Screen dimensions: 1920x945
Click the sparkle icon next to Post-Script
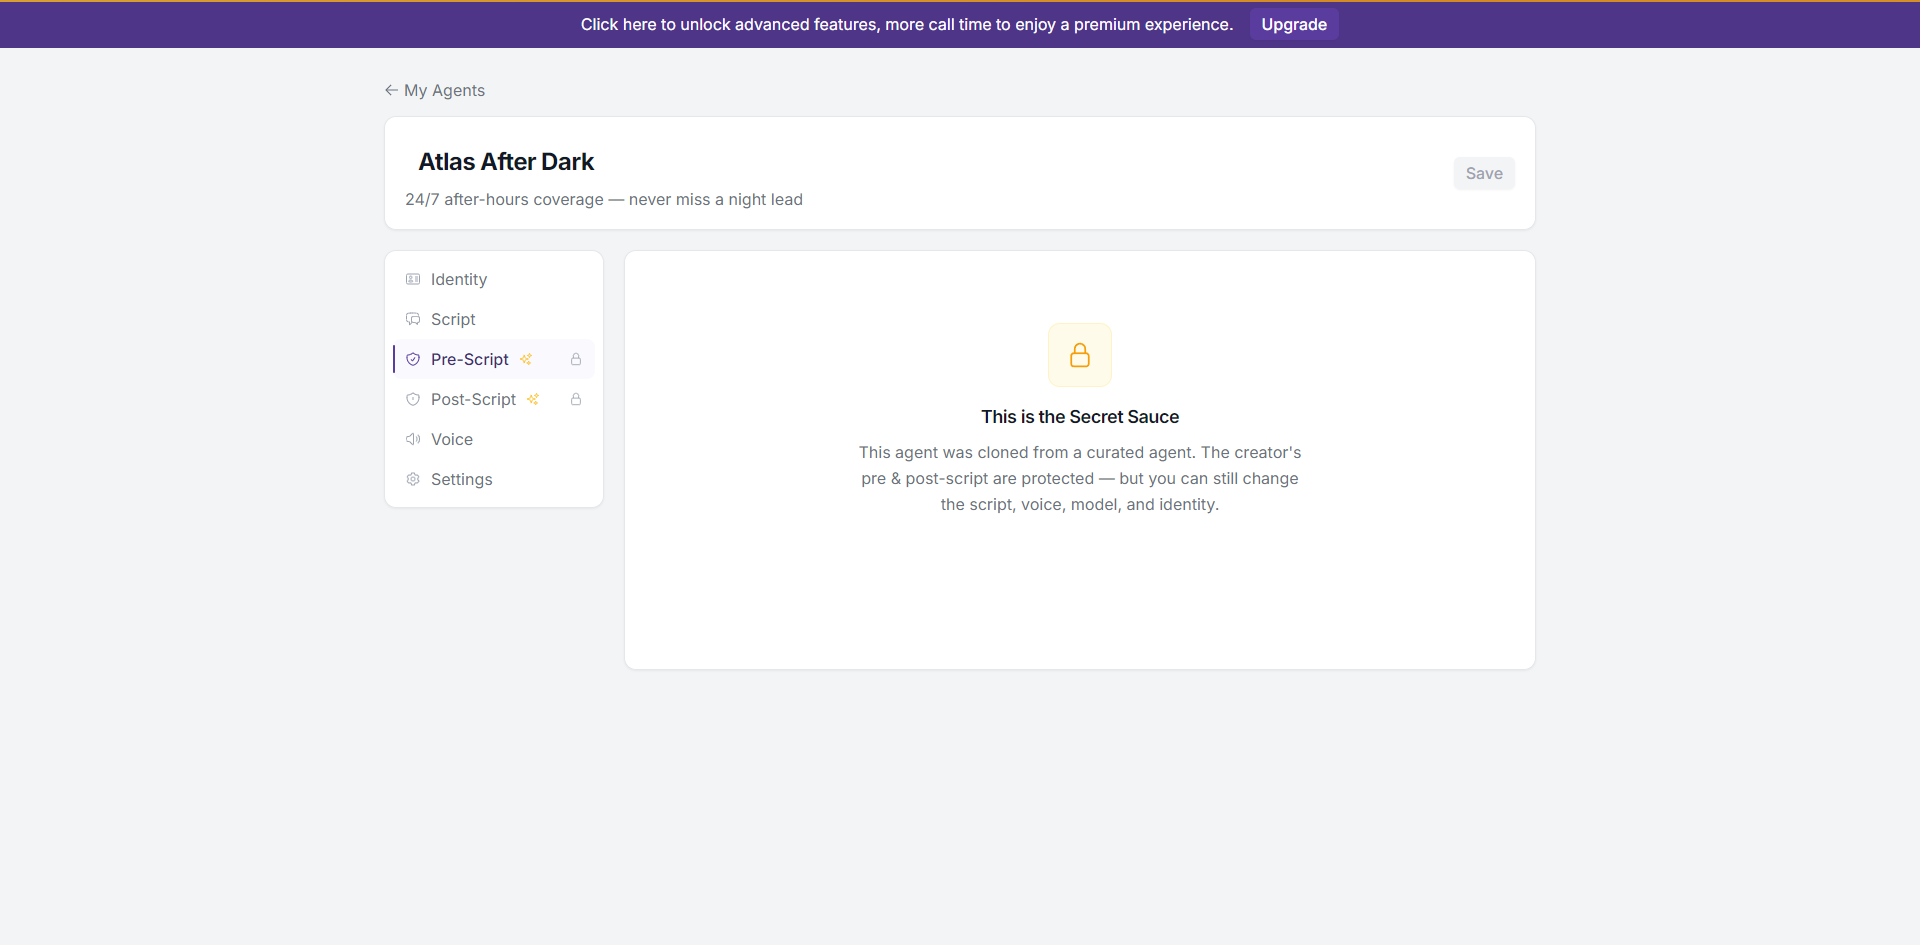533,399
